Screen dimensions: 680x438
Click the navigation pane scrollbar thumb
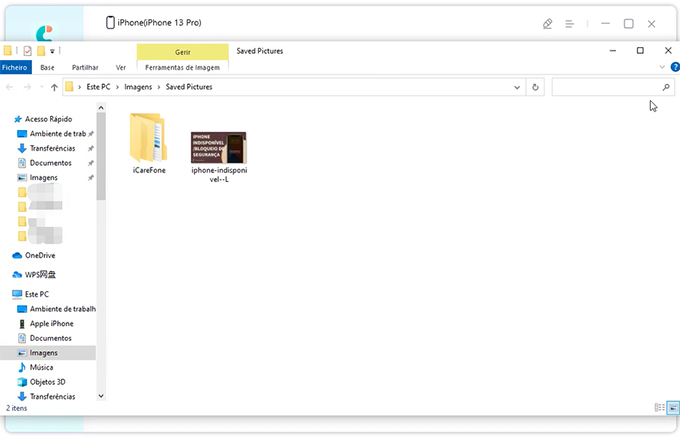101,157
